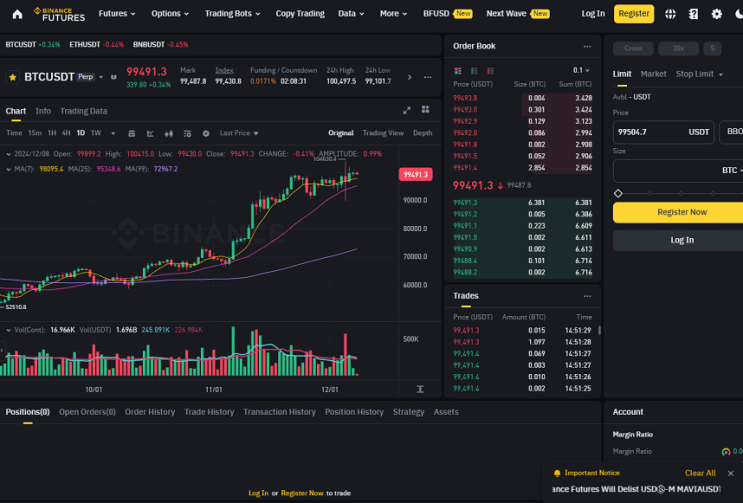Open the chart indicators icon
The width and height of the screenshot is (743, 503).
187,134
